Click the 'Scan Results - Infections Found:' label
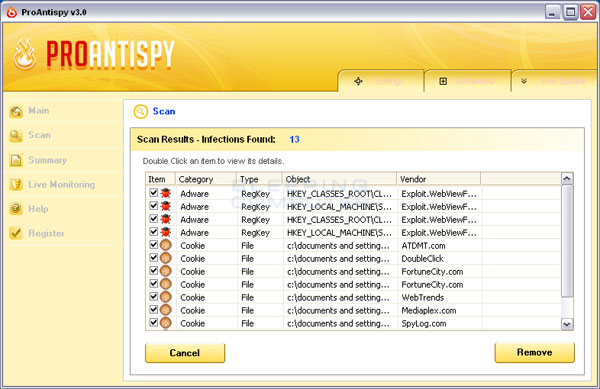The width and height of the screenshot is (600, 389). tap(206, 139)
